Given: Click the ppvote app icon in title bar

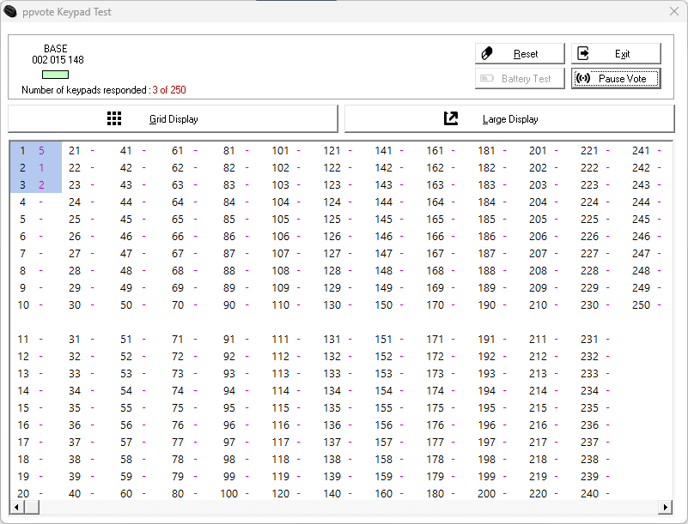Looking at the screenshot, I should tap(11, 11).
